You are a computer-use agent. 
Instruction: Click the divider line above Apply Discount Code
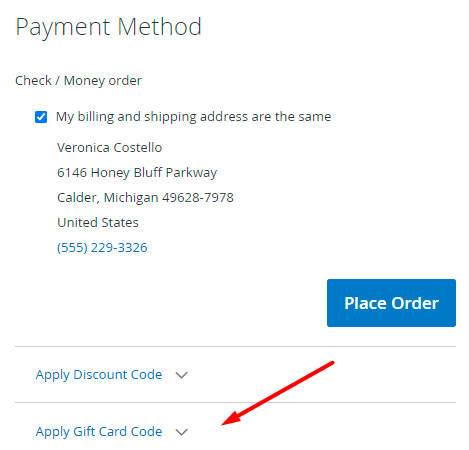pos(235,346)
